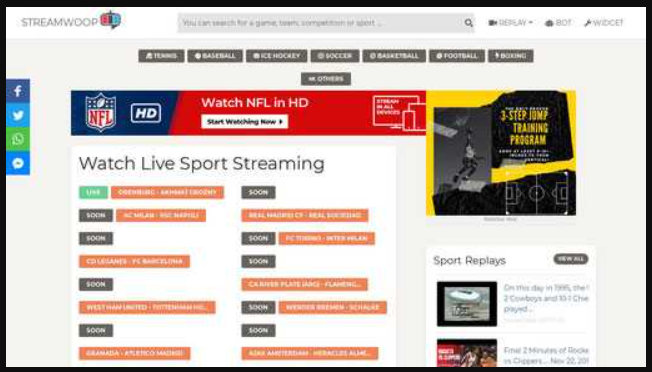Open the Rockets vs Clippers replay thumbnail
The image size is (652, 372).
coord(467,352)
